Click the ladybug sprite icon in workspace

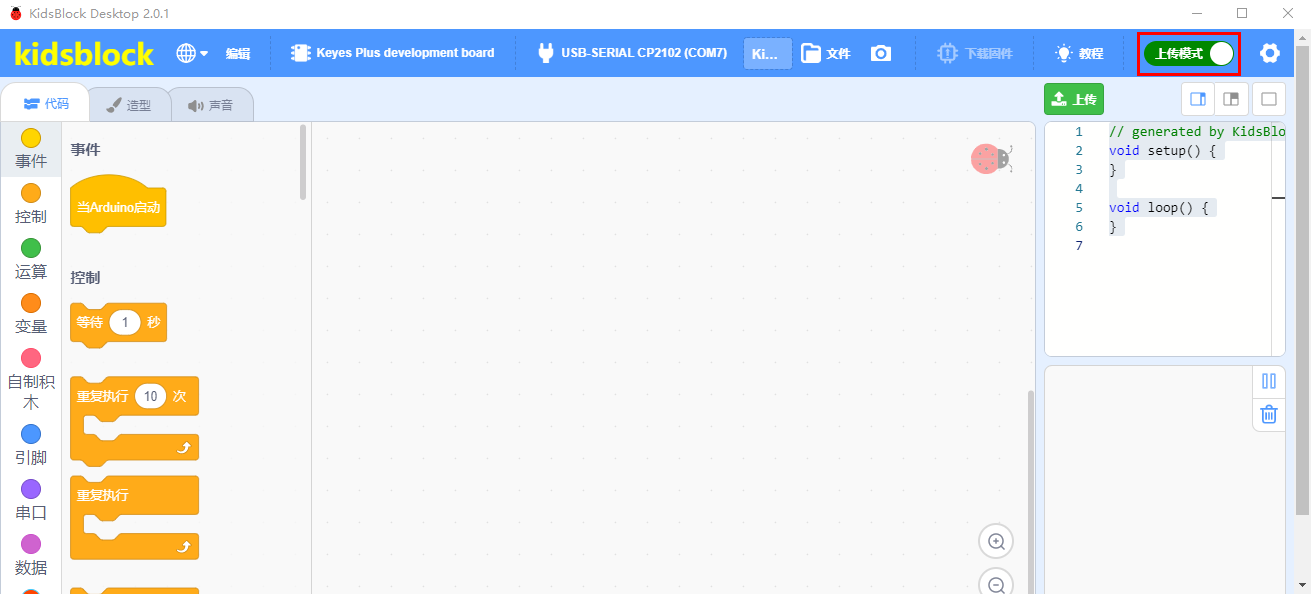click(992, 158)
